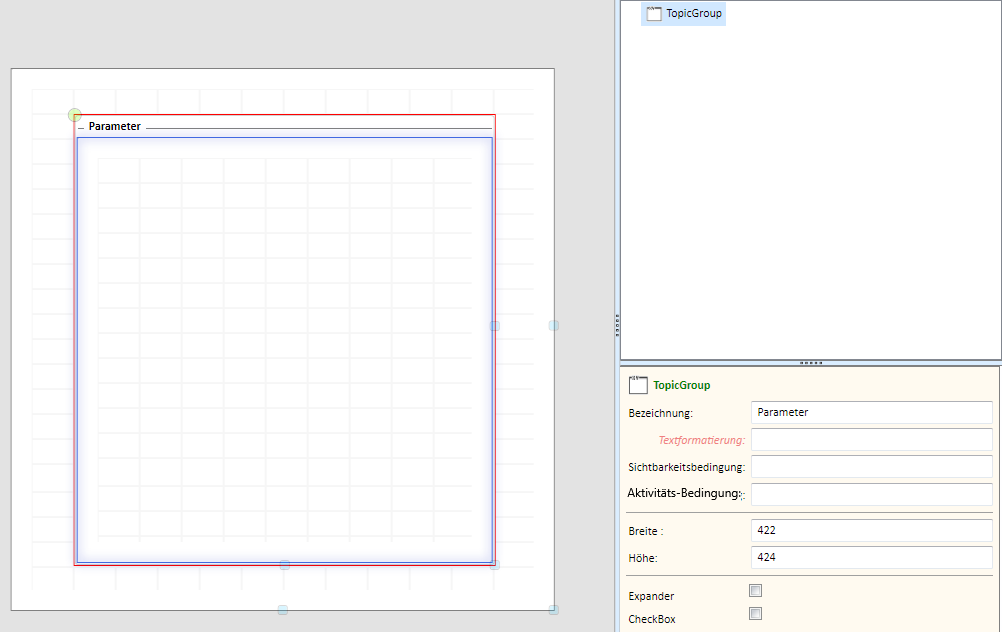
Task: Click the Bezeichnung field containing Parameter
Action: (x=871, y=412)
